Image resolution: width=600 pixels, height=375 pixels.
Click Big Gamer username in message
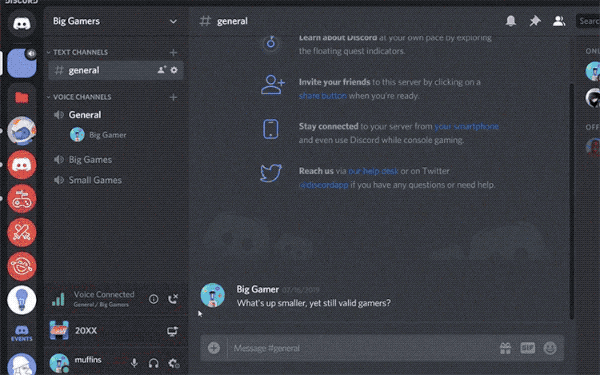click(258, 289)
